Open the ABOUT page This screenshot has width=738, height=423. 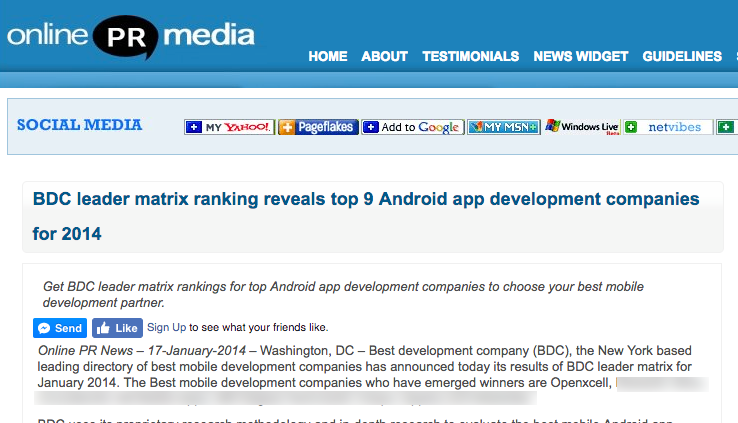point(384,56)
